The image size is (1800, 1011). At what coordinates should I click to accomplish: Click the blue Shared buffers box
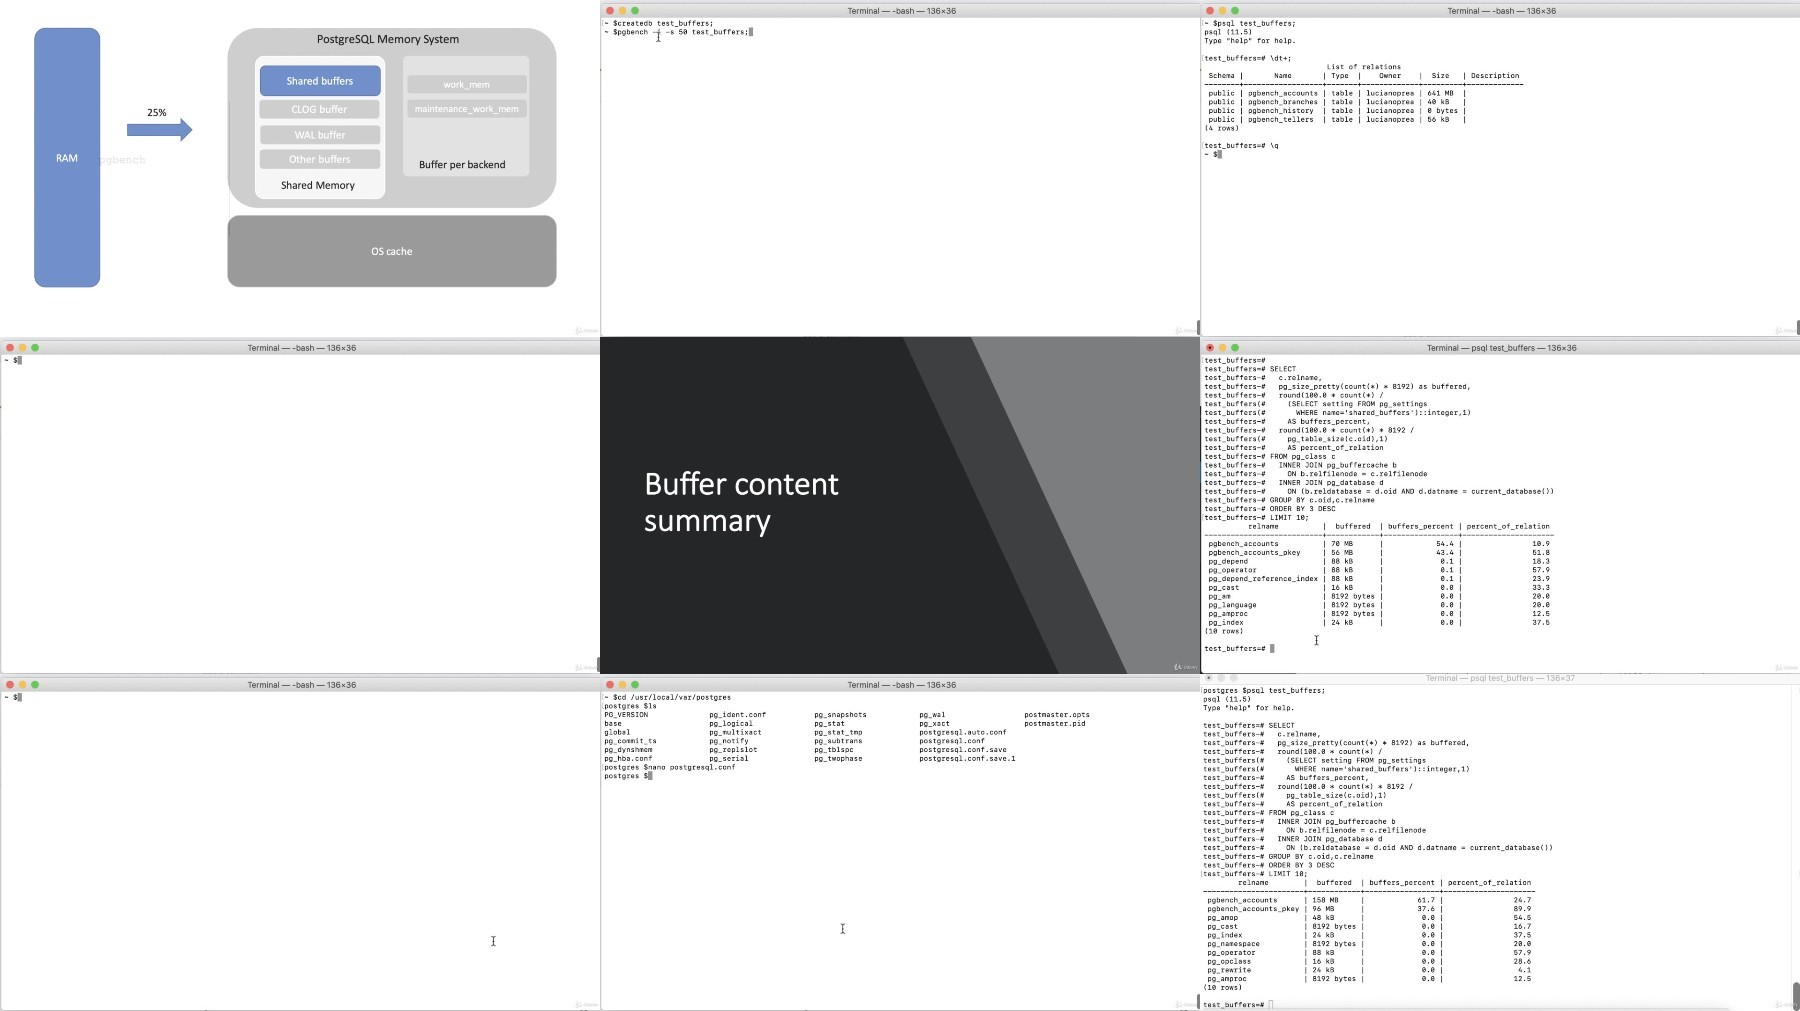[x=320, y=81]
